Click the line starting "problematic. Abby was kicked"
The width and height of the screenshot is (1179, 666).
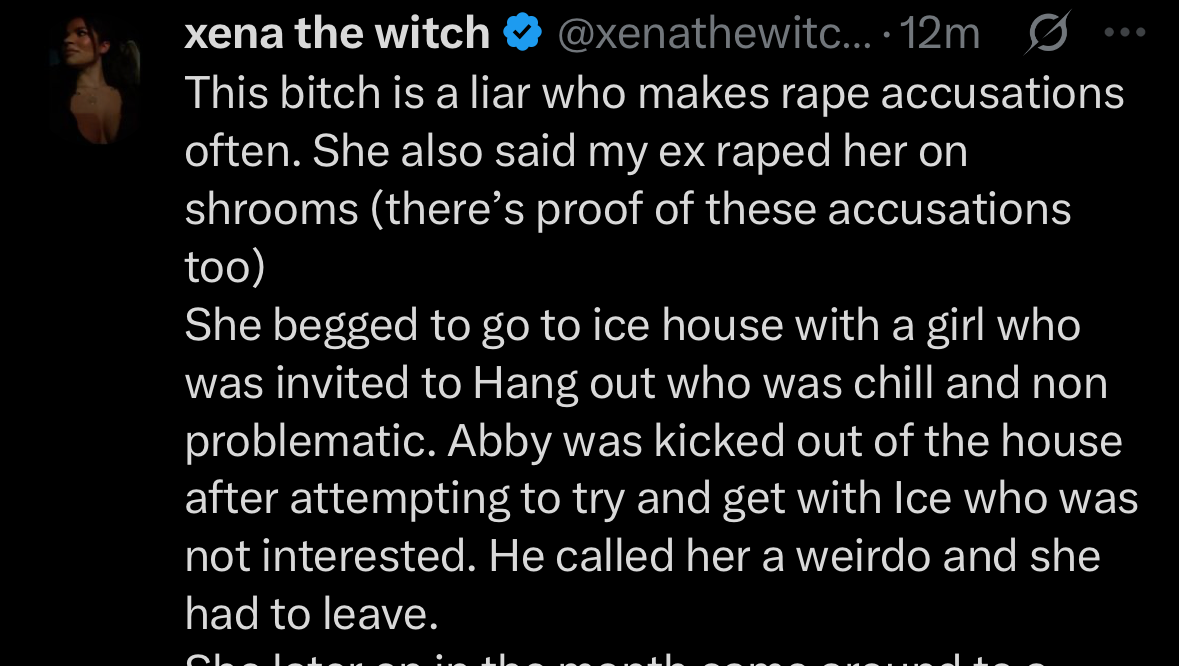point(653,442)
